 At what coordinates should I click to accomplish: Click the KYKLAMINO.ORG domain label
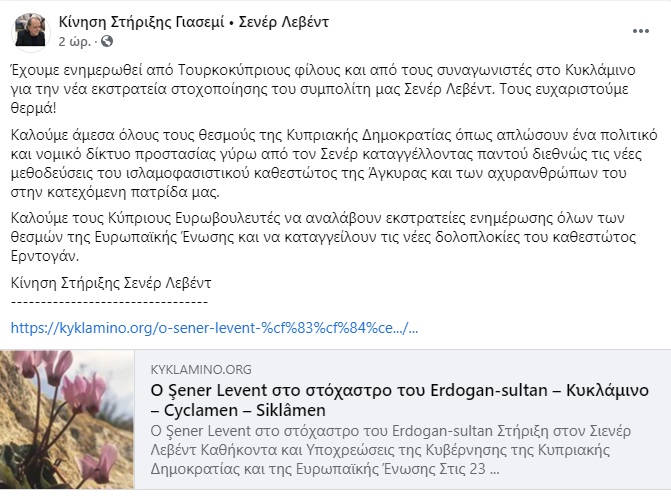coord(201,369)
